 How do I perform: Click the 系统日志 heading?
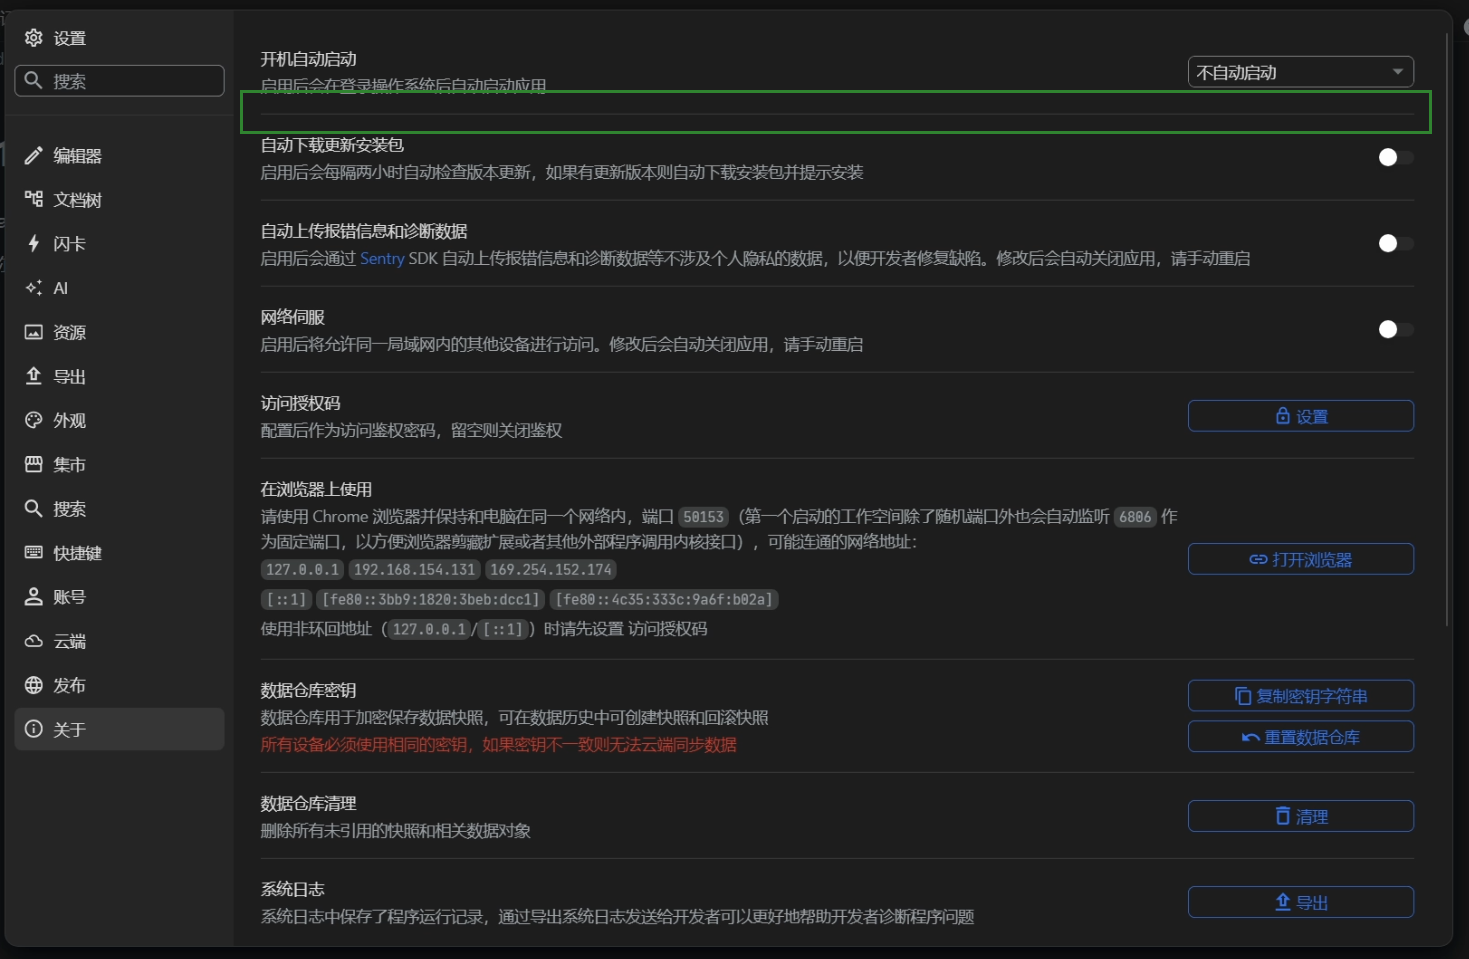click(x=292, y=889)
